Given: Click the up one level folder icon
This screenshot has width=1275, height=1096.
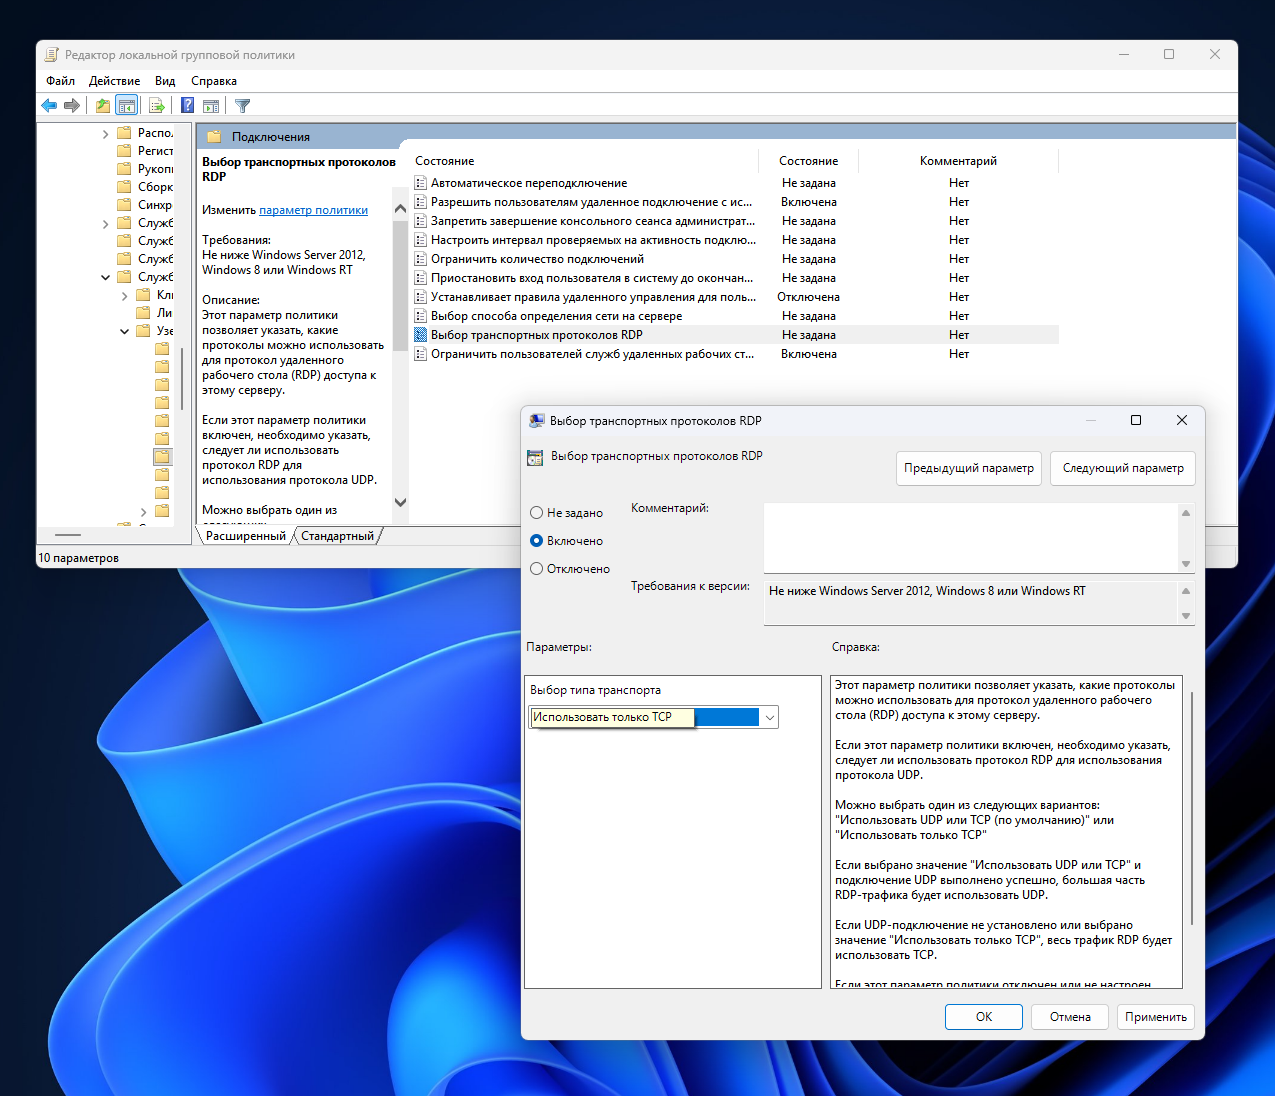Looking at the screenshot, I should pos(102,105).
